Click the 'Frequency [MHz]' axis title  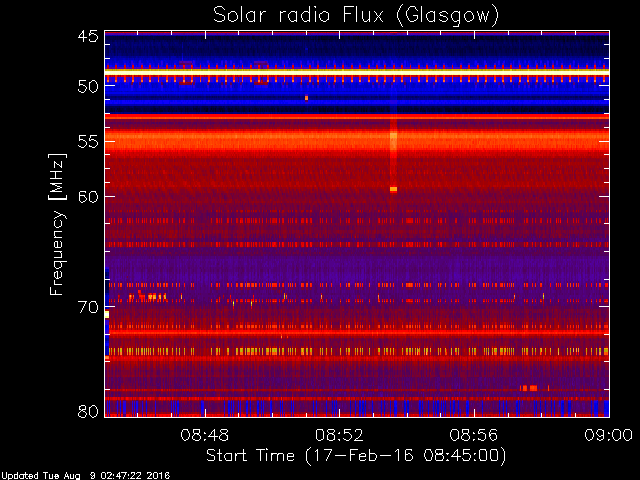[x=57, y=224]
